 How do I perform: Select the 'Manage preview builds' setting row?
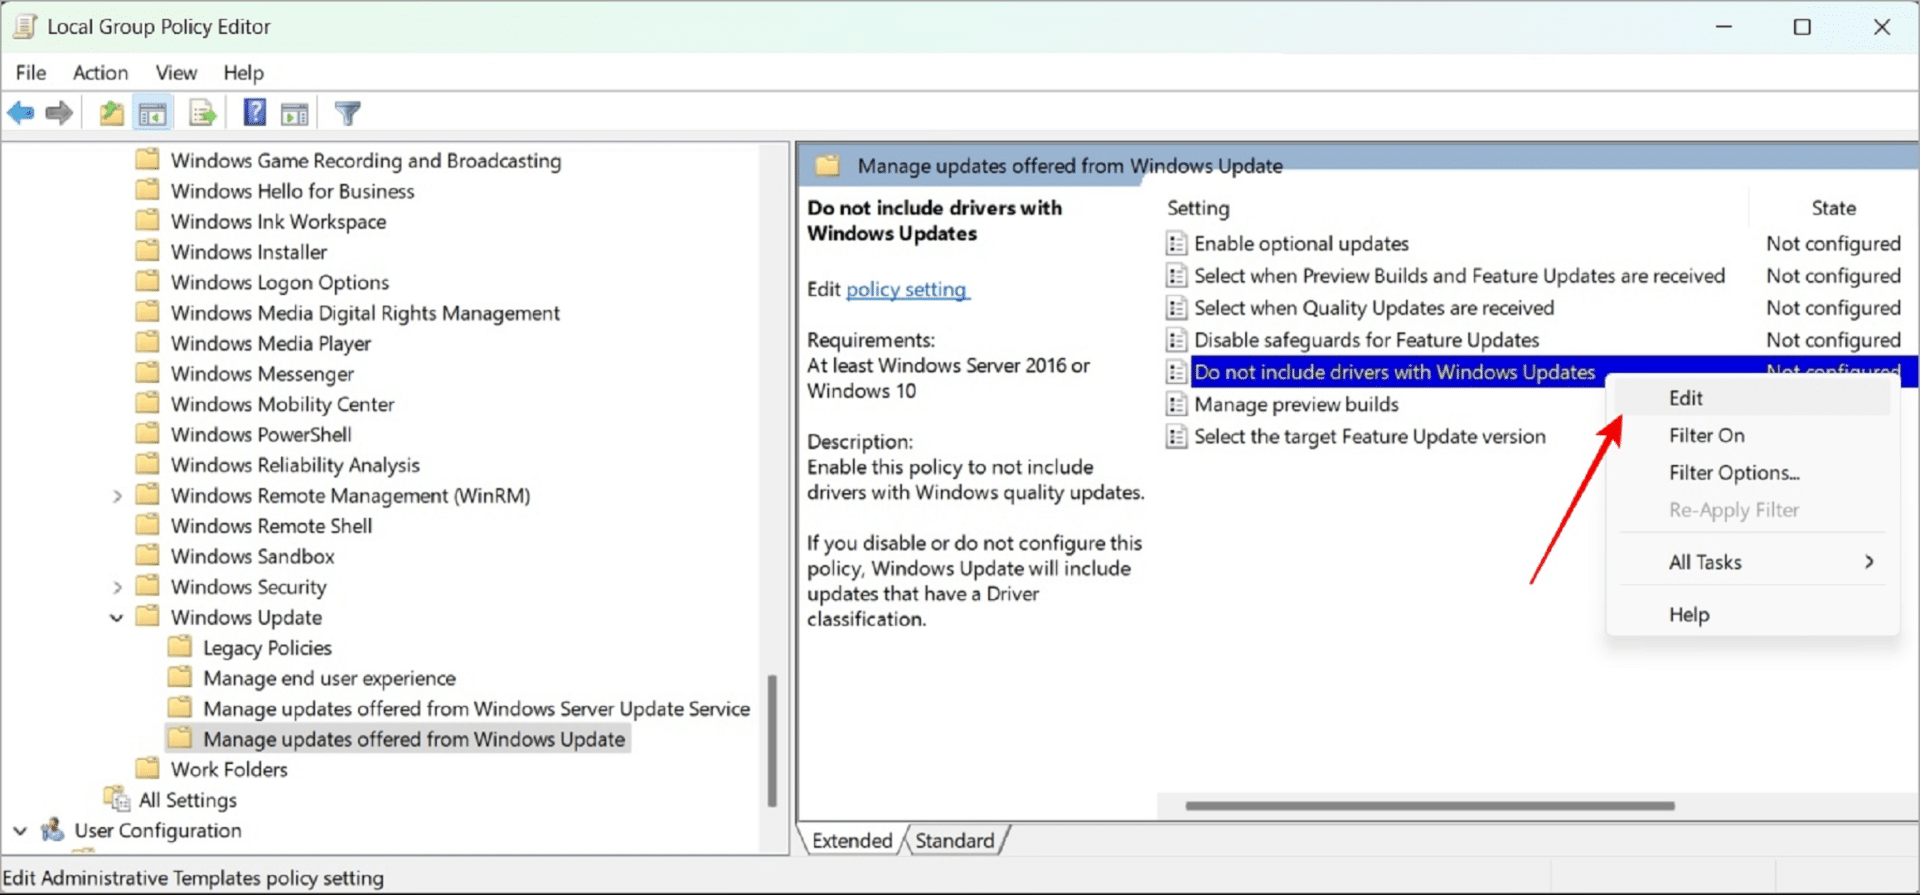click(x=1296, y=404)
